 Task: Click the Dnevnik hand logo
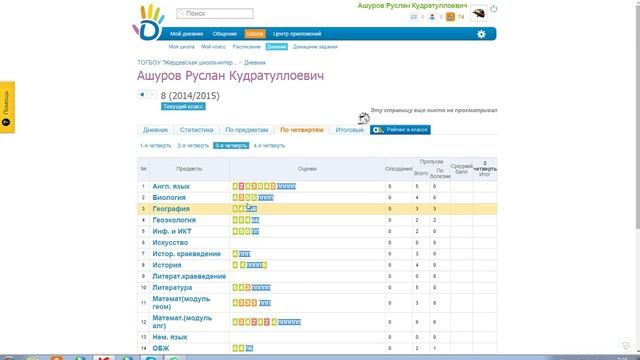[148, 23]
